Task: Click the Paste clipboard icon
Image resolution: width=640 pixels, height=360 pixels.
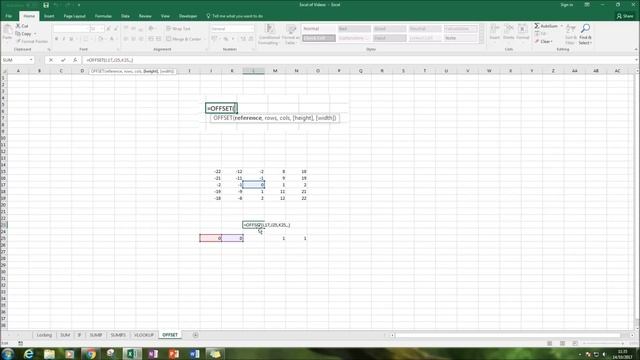Action: [x=7, y=30]
